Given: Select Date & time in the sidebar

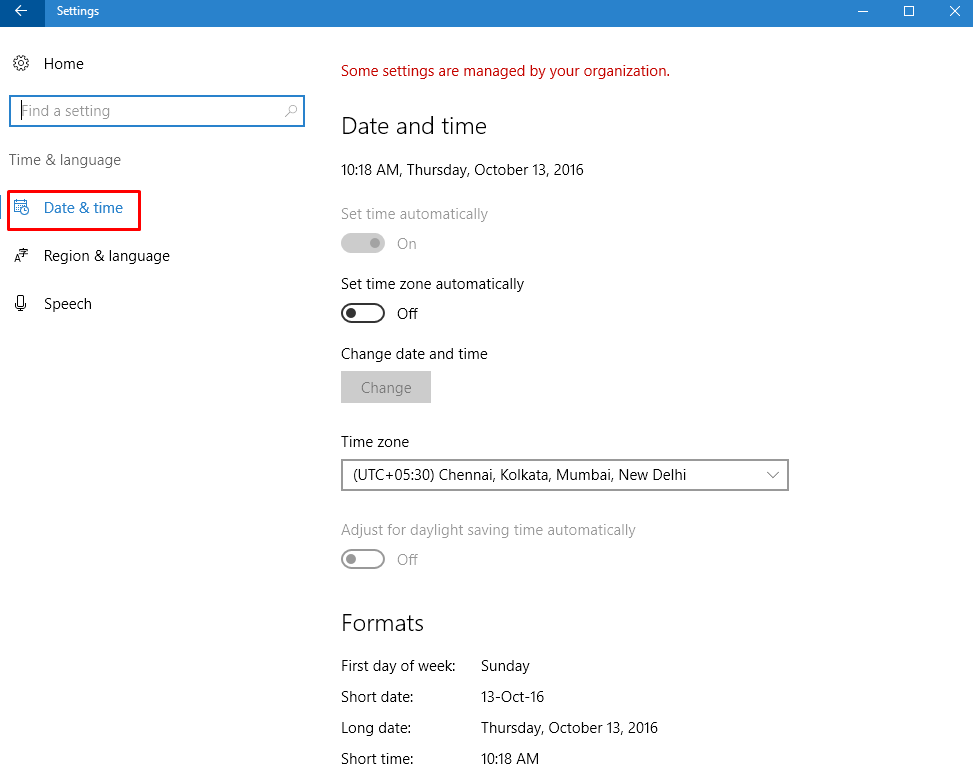Looking at the screenshot, I should pos(73,206).
